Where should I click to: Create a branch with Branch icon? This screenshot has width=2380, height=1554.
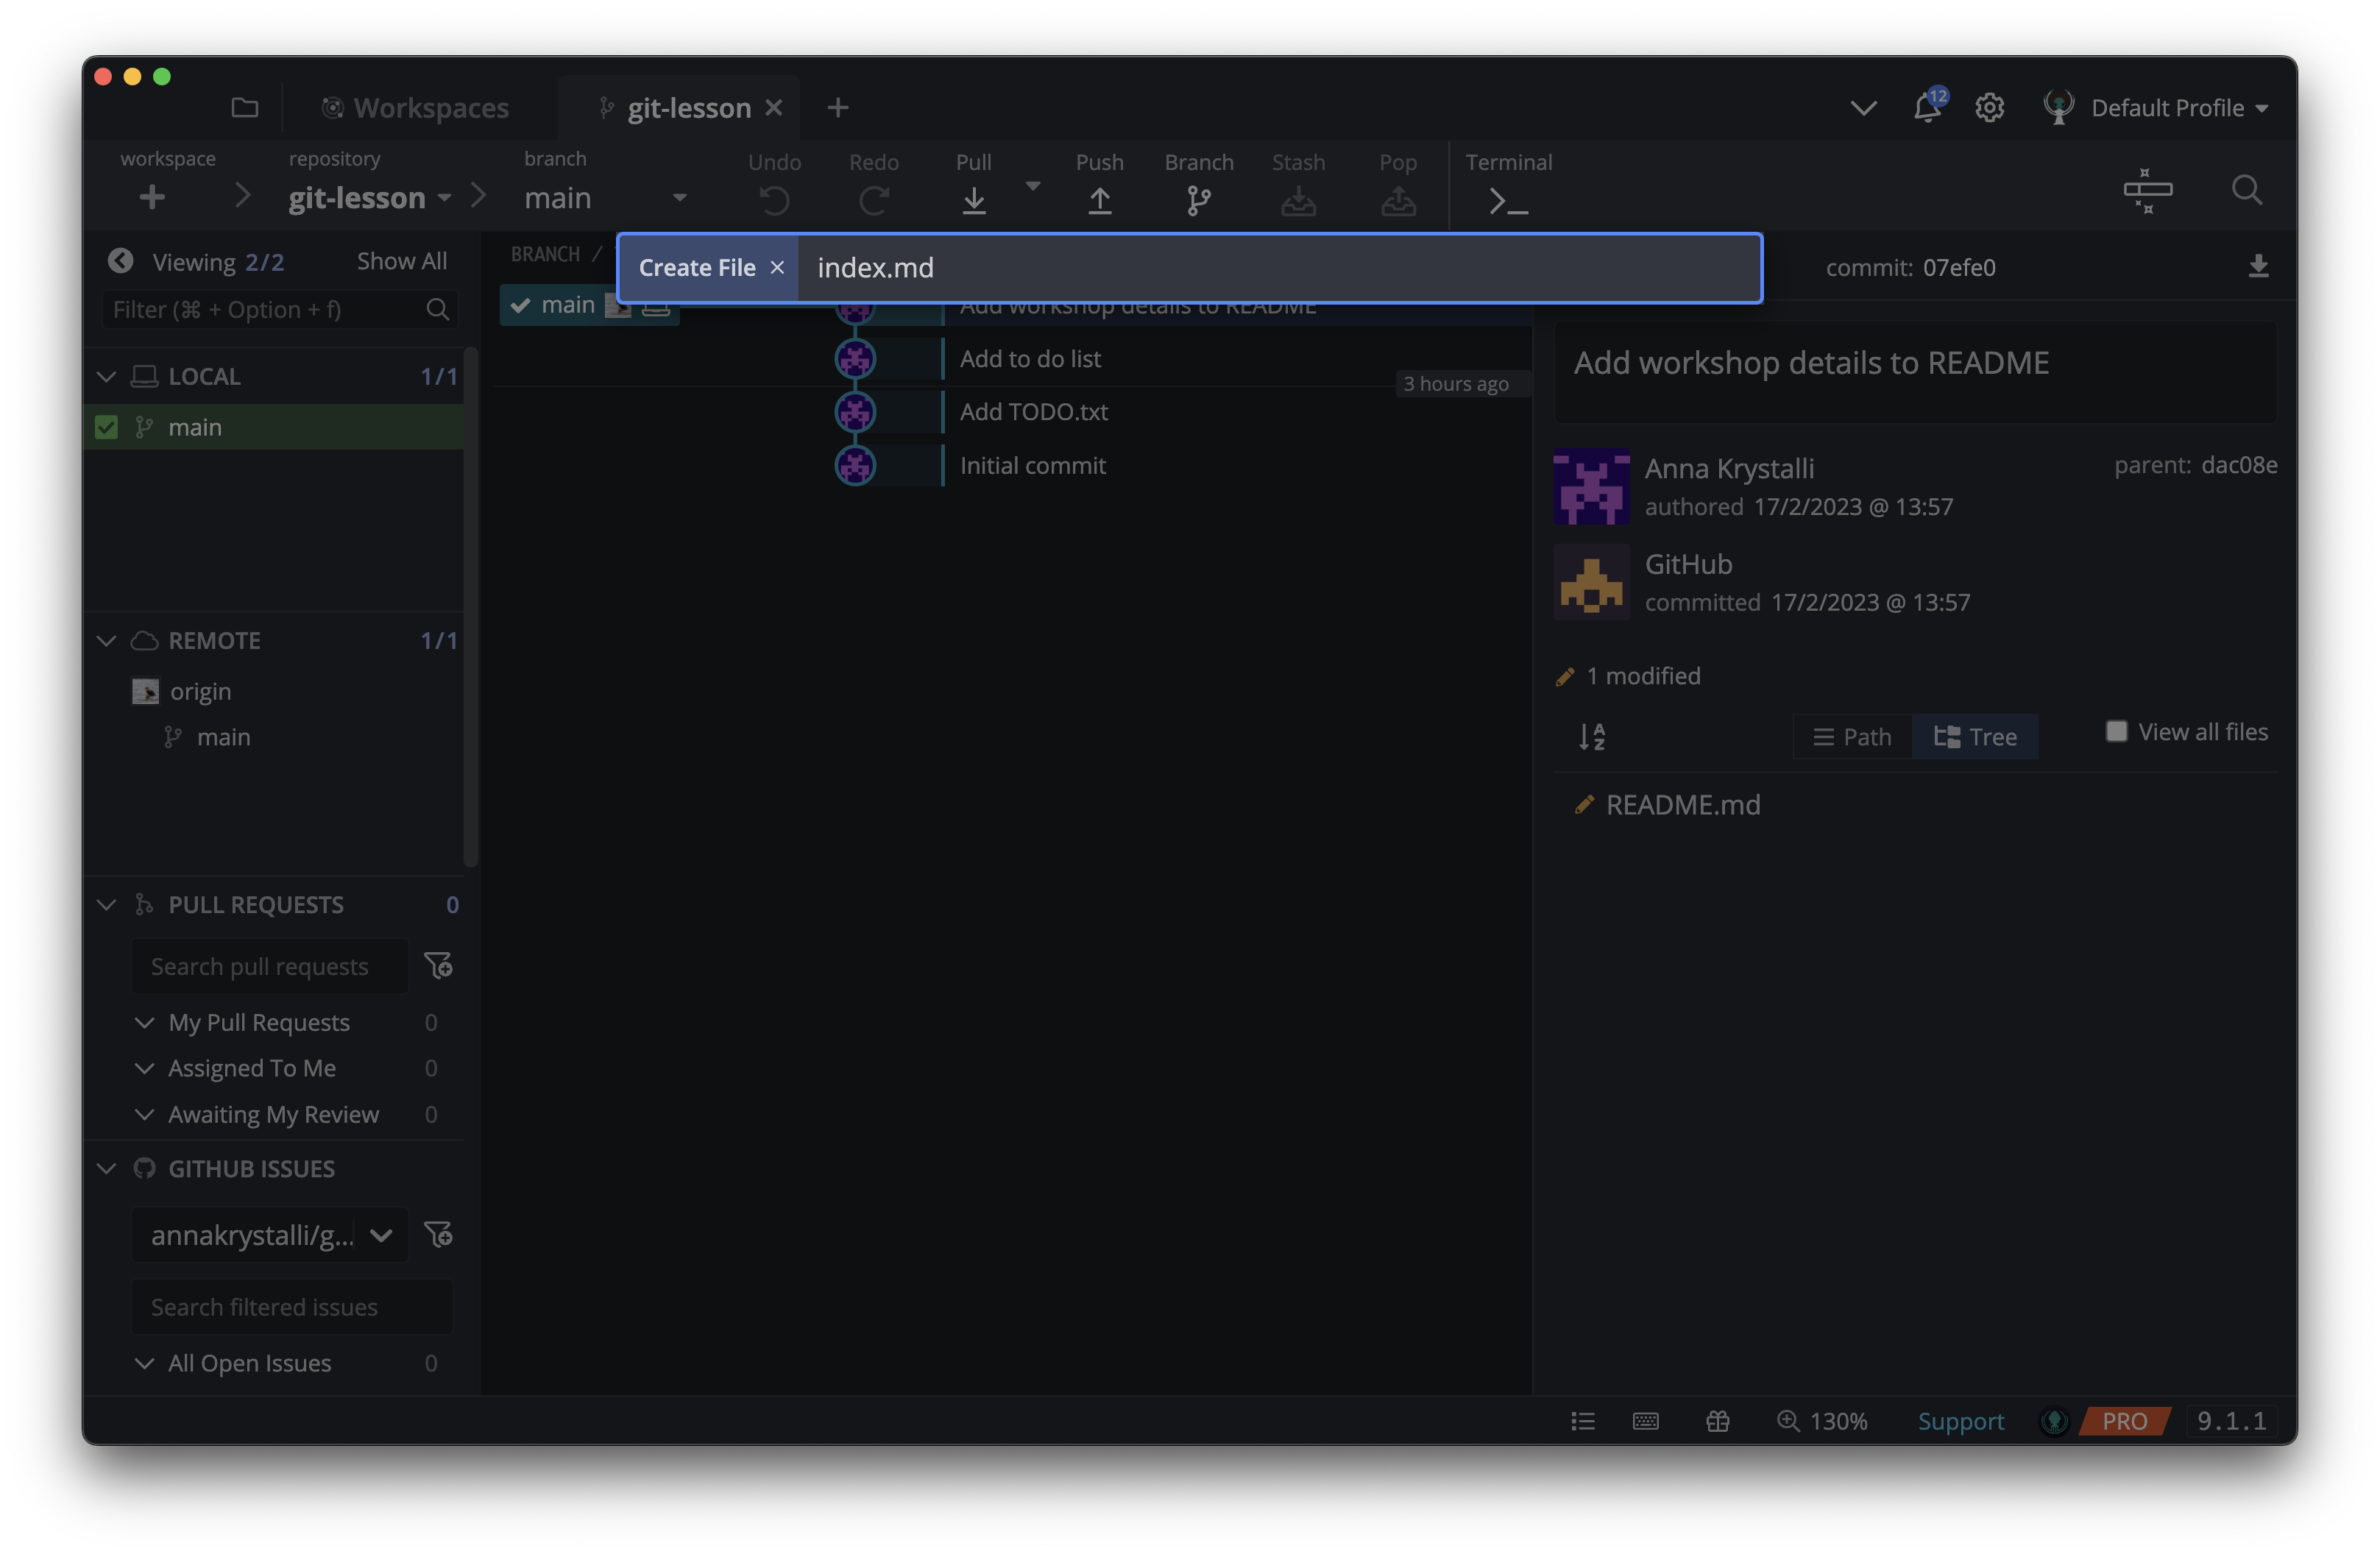[x=1198, y=201]
